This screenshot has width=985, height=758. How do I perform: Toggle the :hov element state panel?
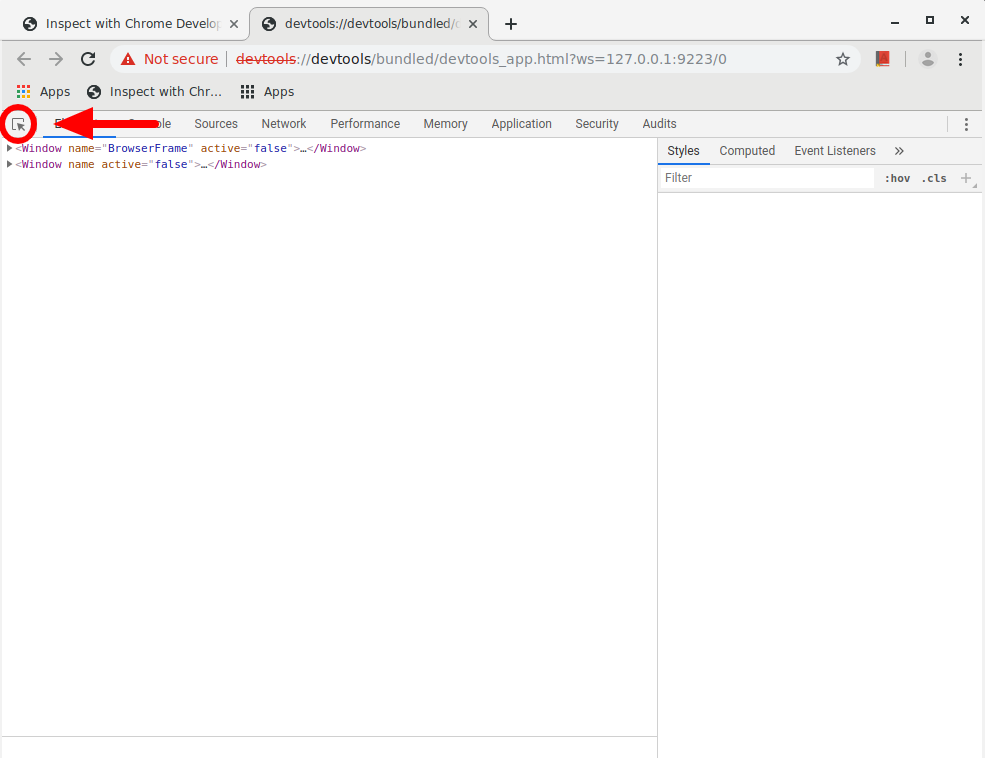(x=897, y=178)
